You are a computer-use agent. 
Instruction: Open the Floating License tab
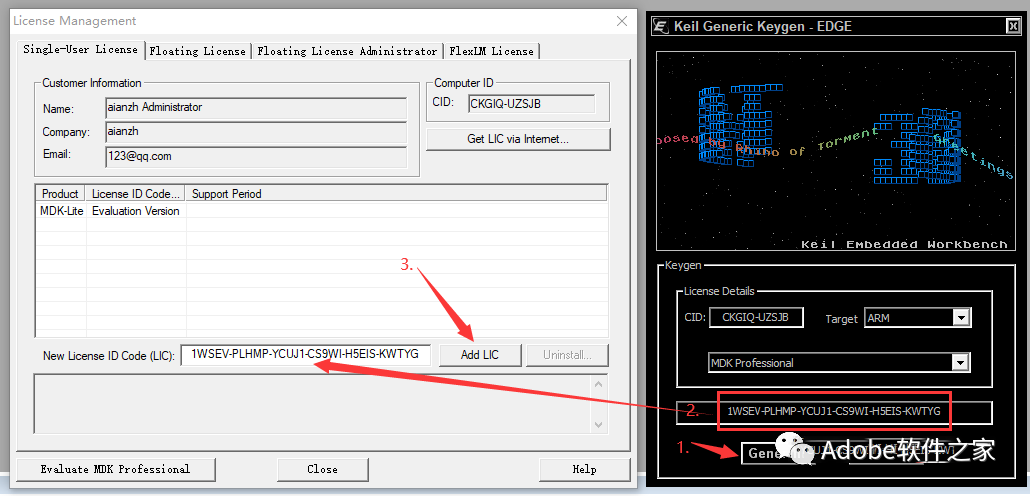click(x=197, y=51)
